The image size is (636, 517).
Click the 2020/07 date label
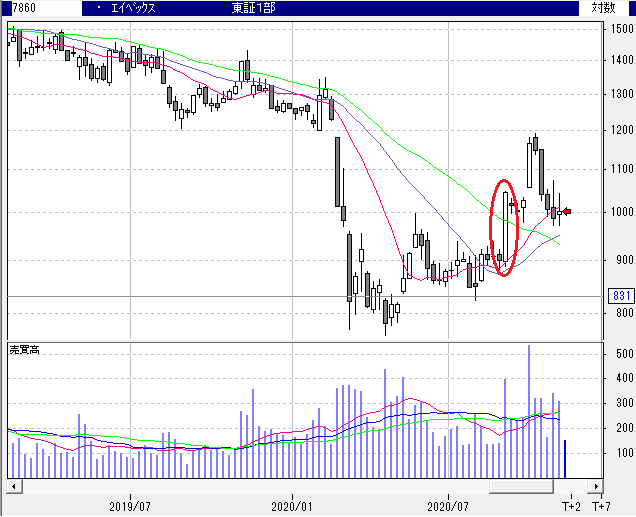point(448,506)
